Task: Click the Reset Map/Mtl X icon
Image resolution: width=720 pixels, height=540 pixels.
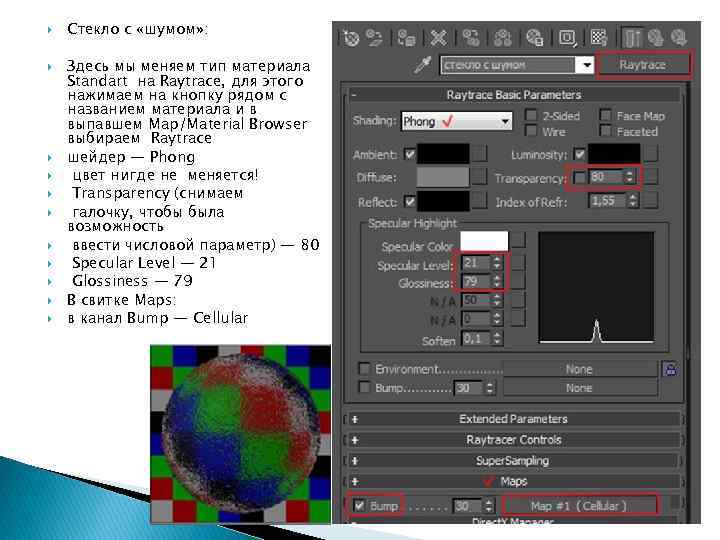Action: coord(439,38)
